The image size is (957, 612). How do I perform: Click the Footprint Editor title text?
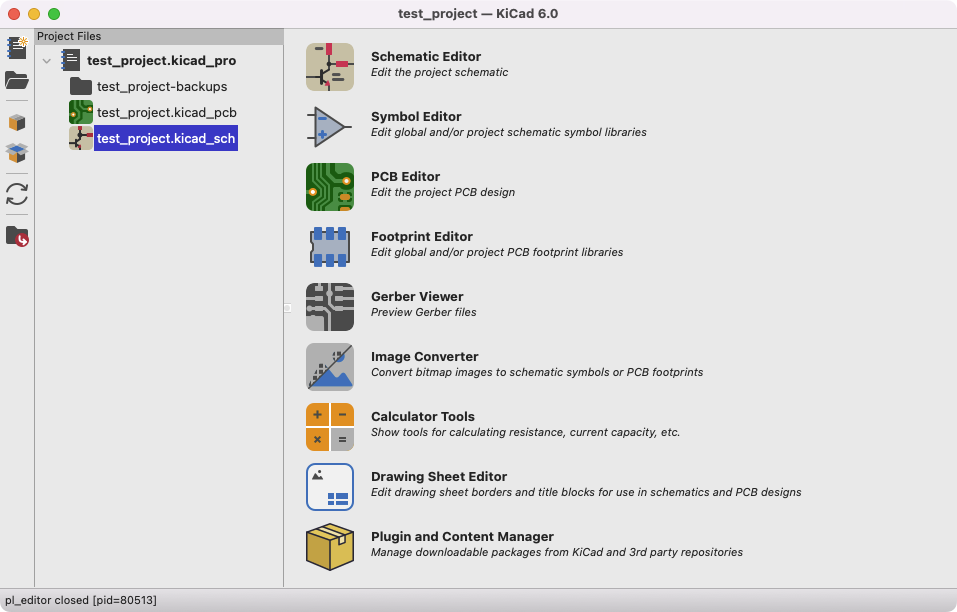point(422,236)
